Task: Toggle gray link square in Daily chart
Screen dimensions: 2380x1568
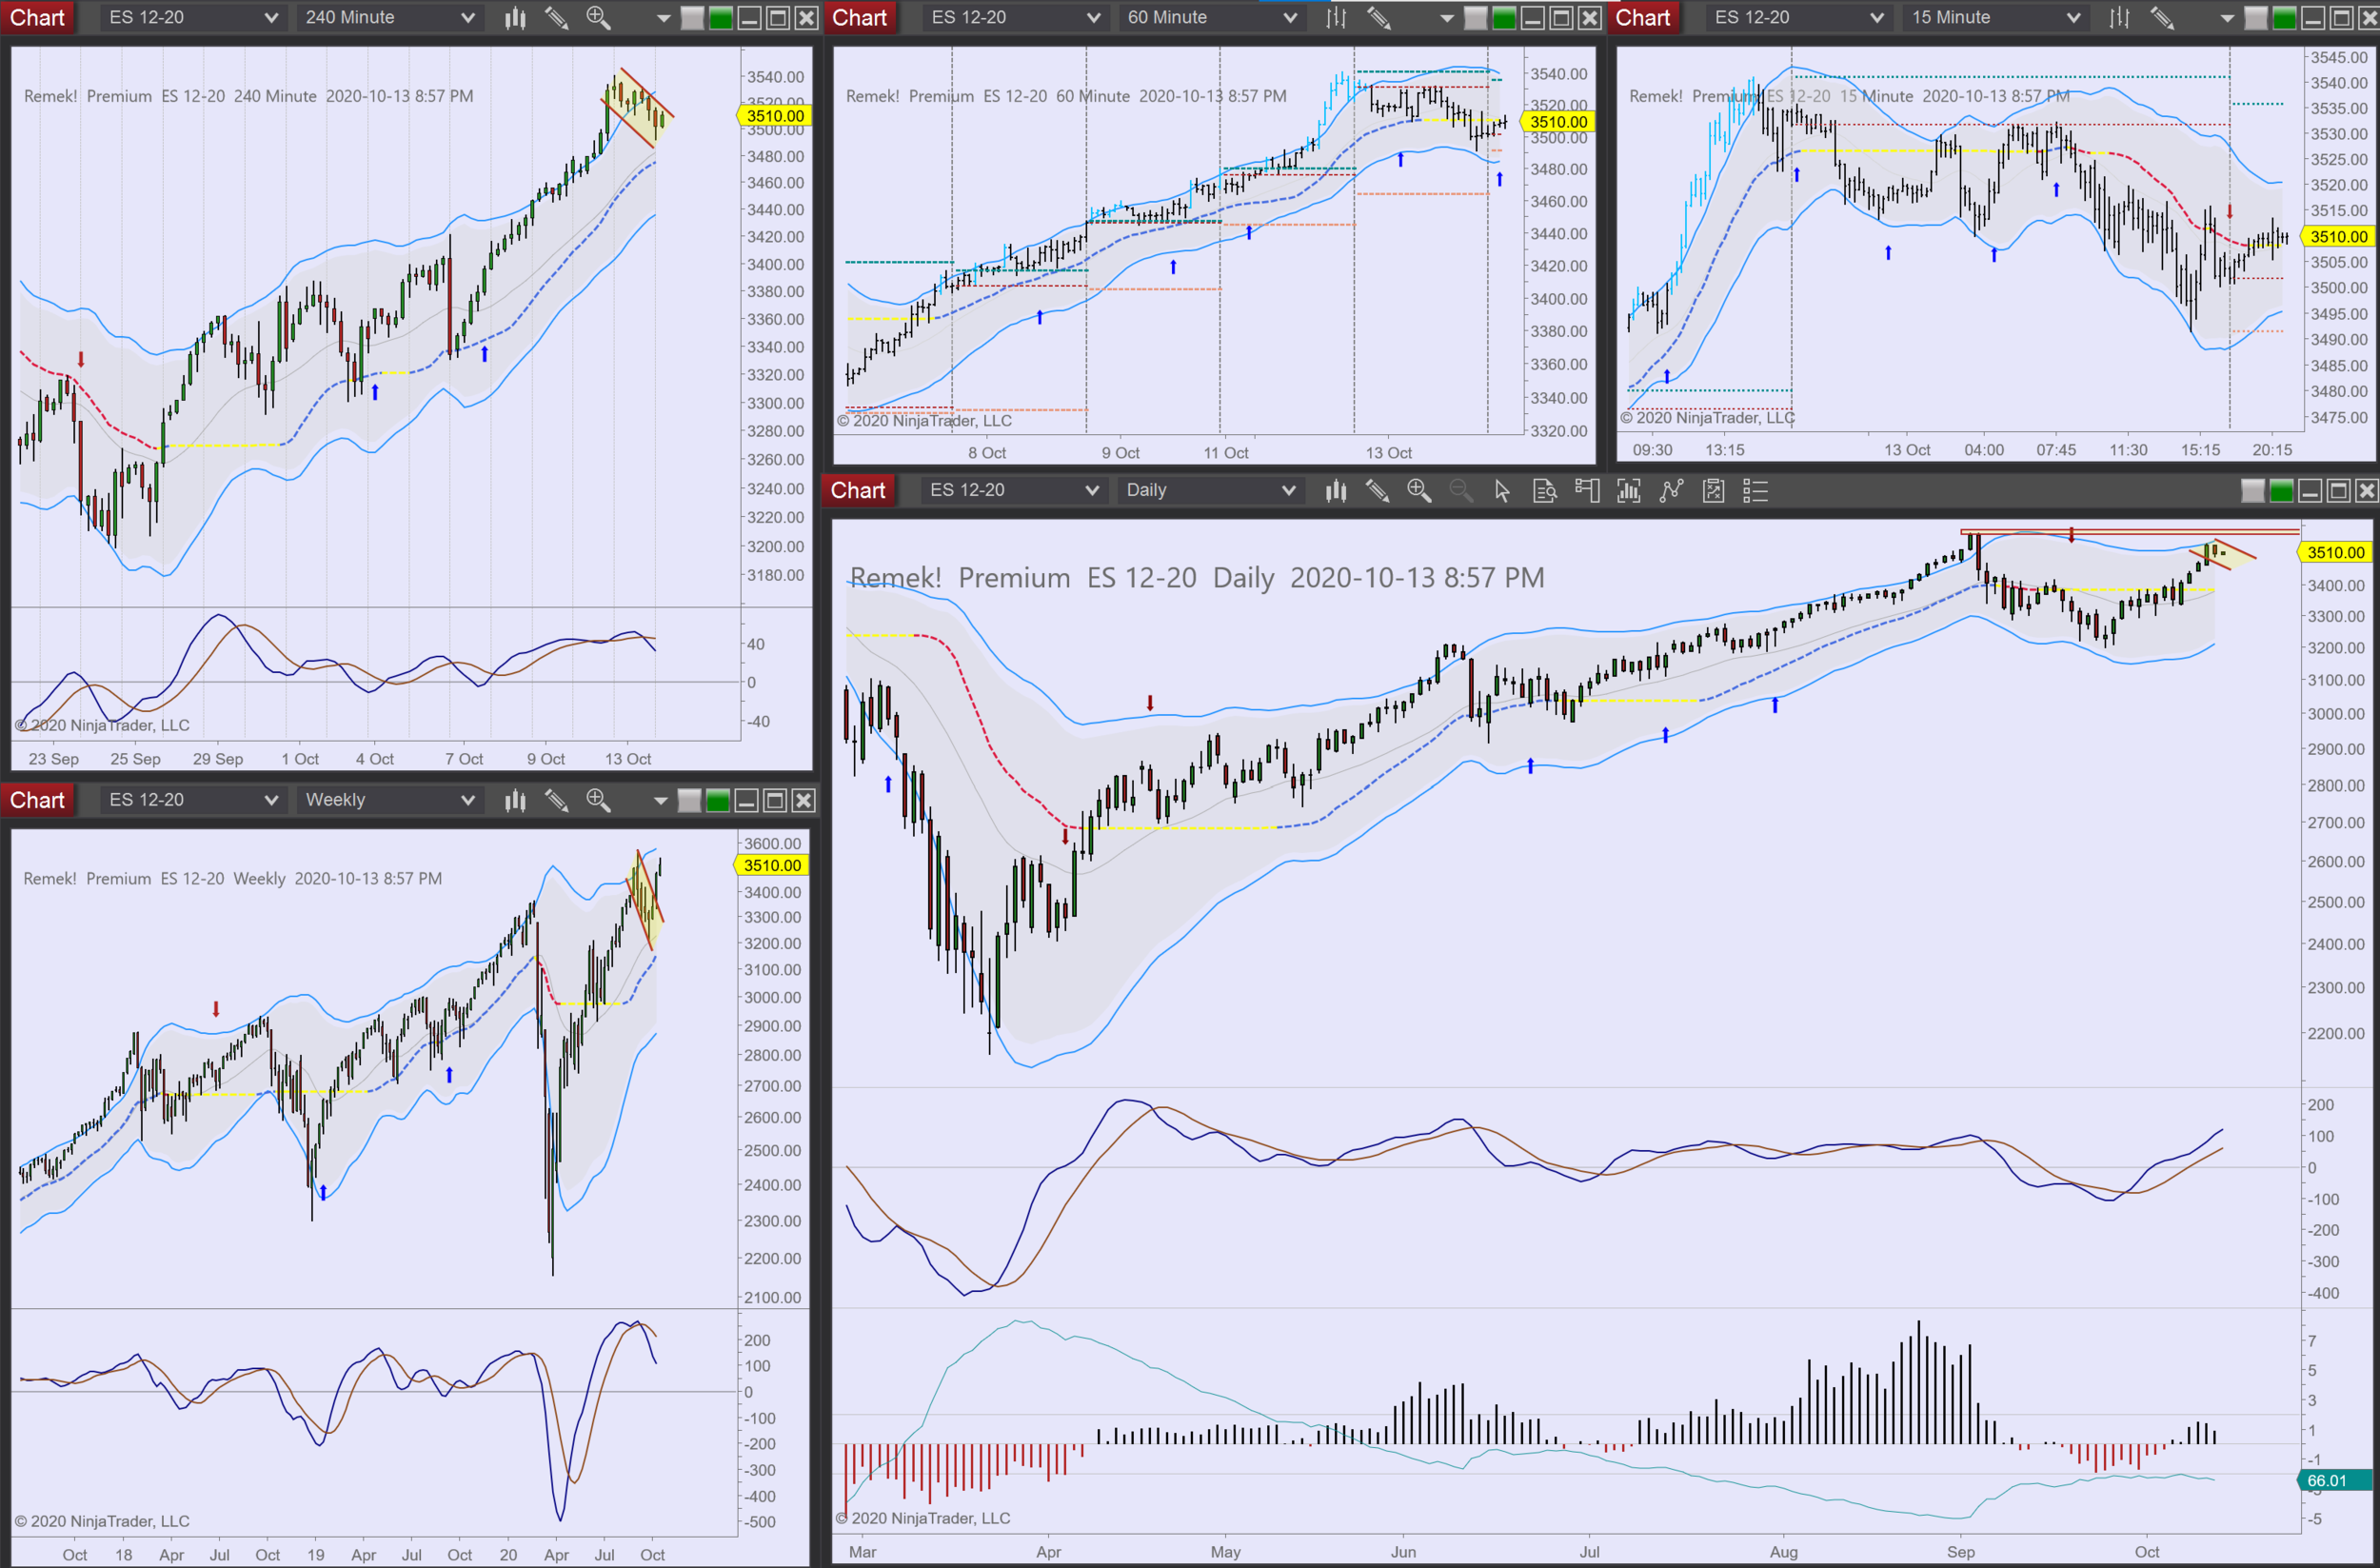Action: (2252, 491)
